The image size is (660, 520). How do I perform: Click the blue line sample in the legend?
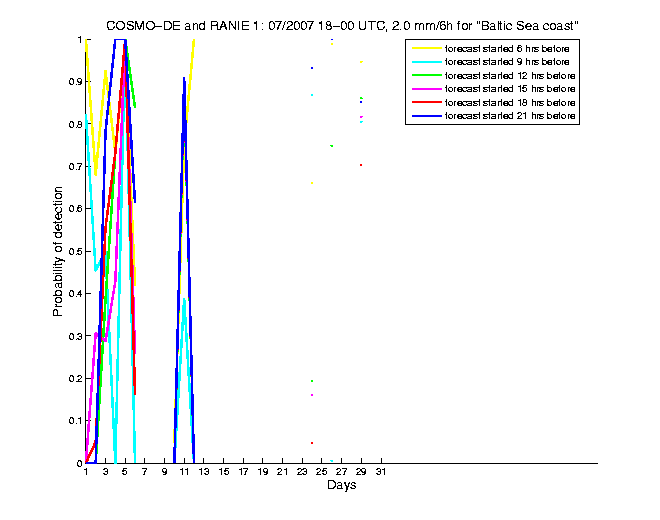426,117
